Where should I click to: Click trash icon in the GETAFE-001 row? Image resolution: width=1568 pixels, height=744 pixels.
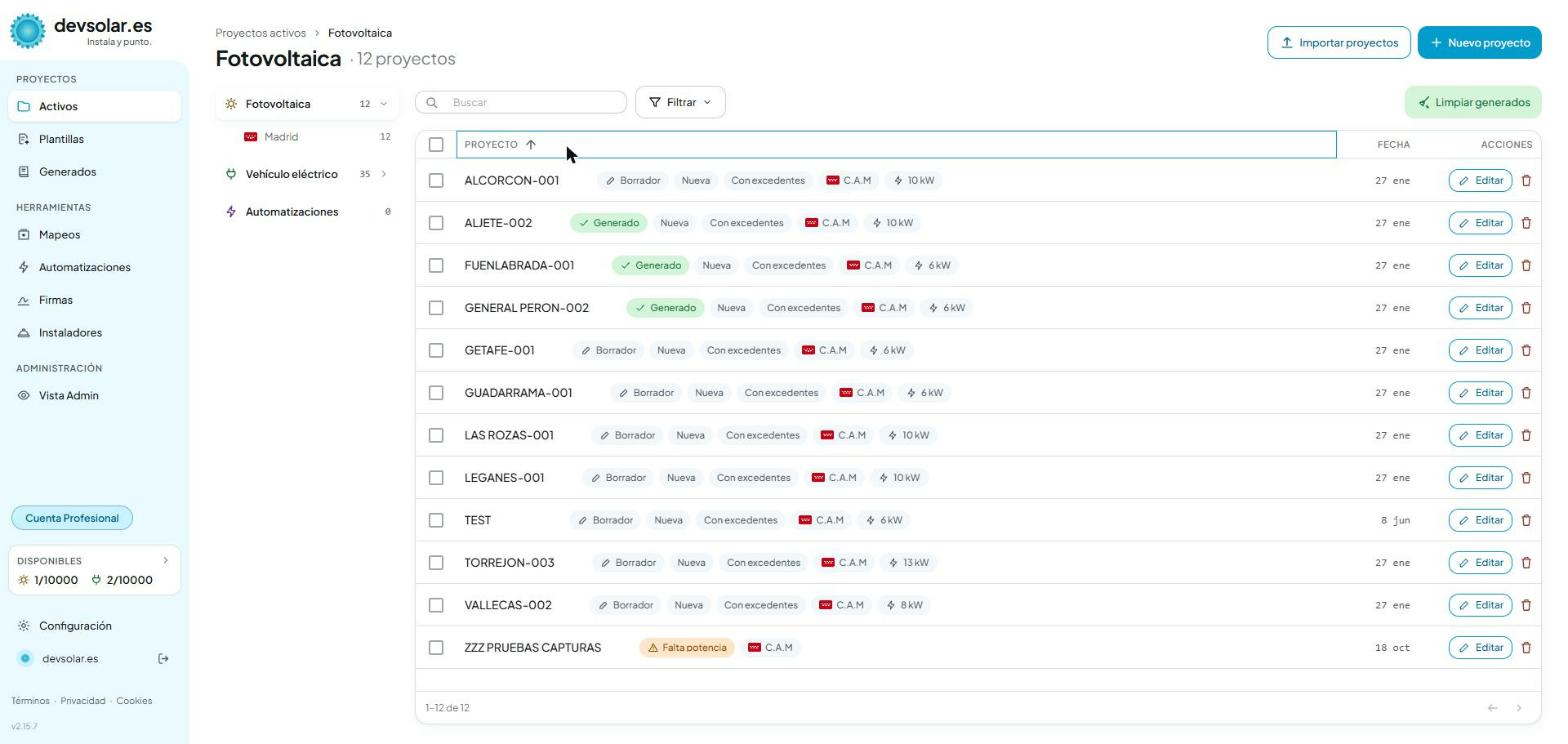[1526, 351]
